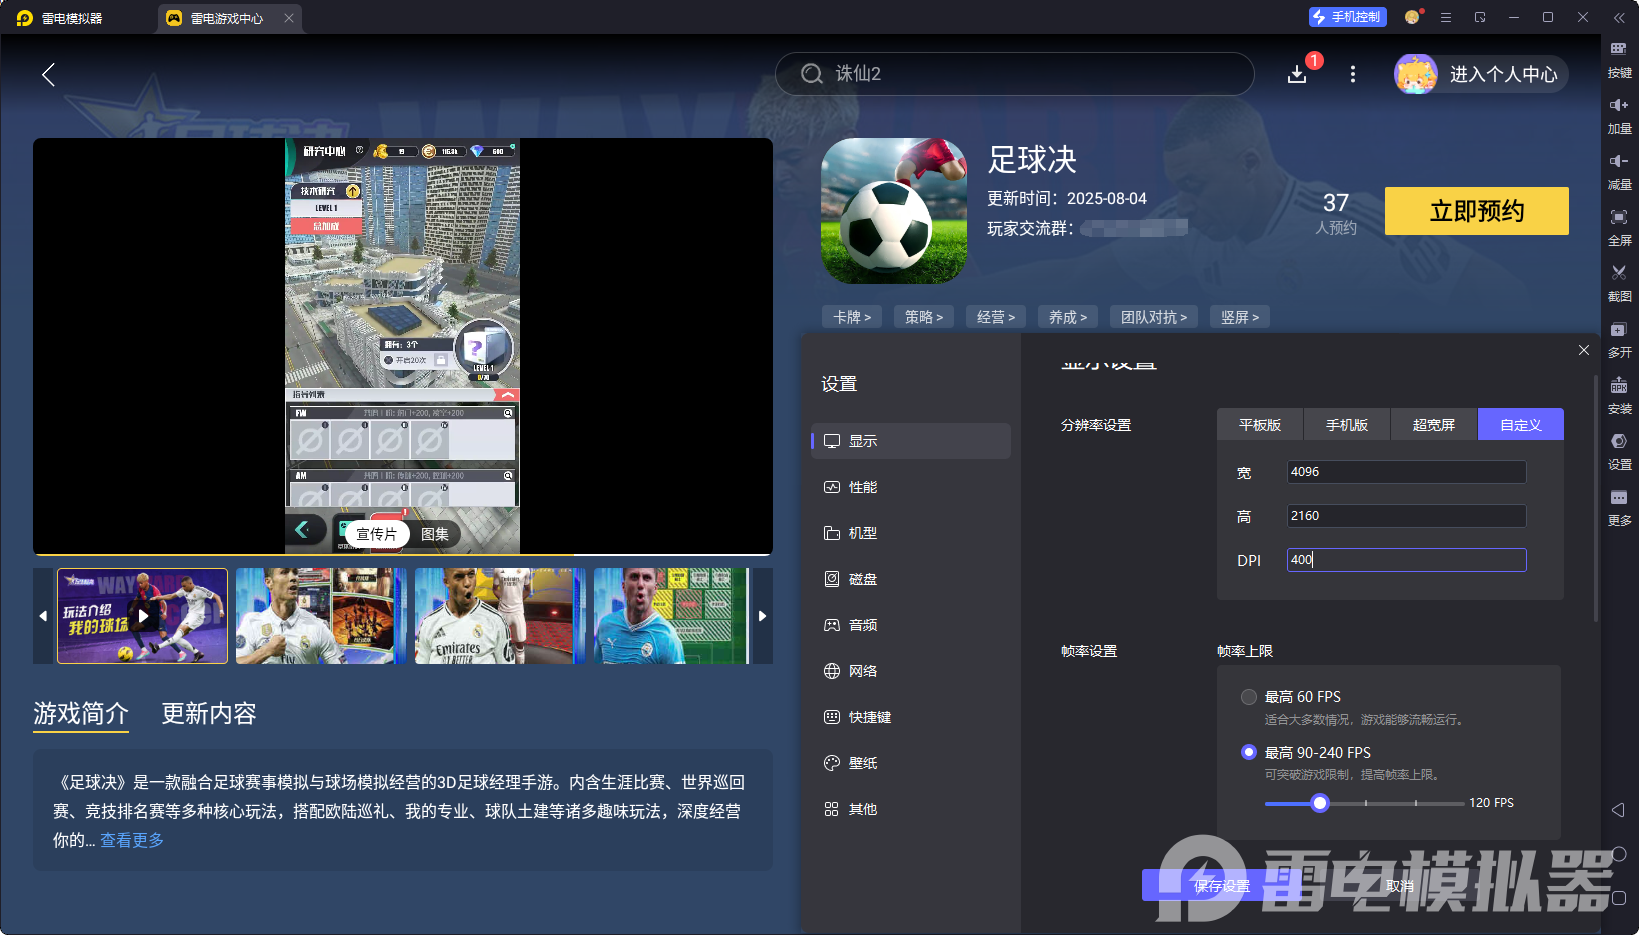Expand the 策略 category tag
The image size is (1639, 935).
923,316
